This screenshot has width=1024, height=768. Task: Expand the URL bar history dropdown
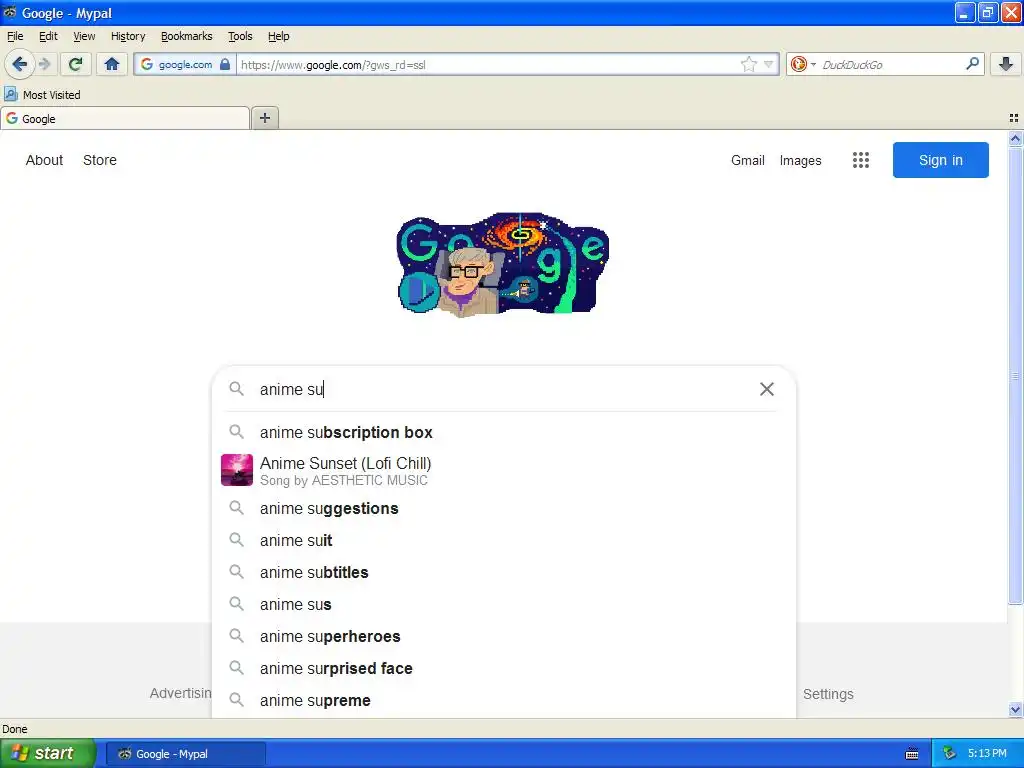769,64
